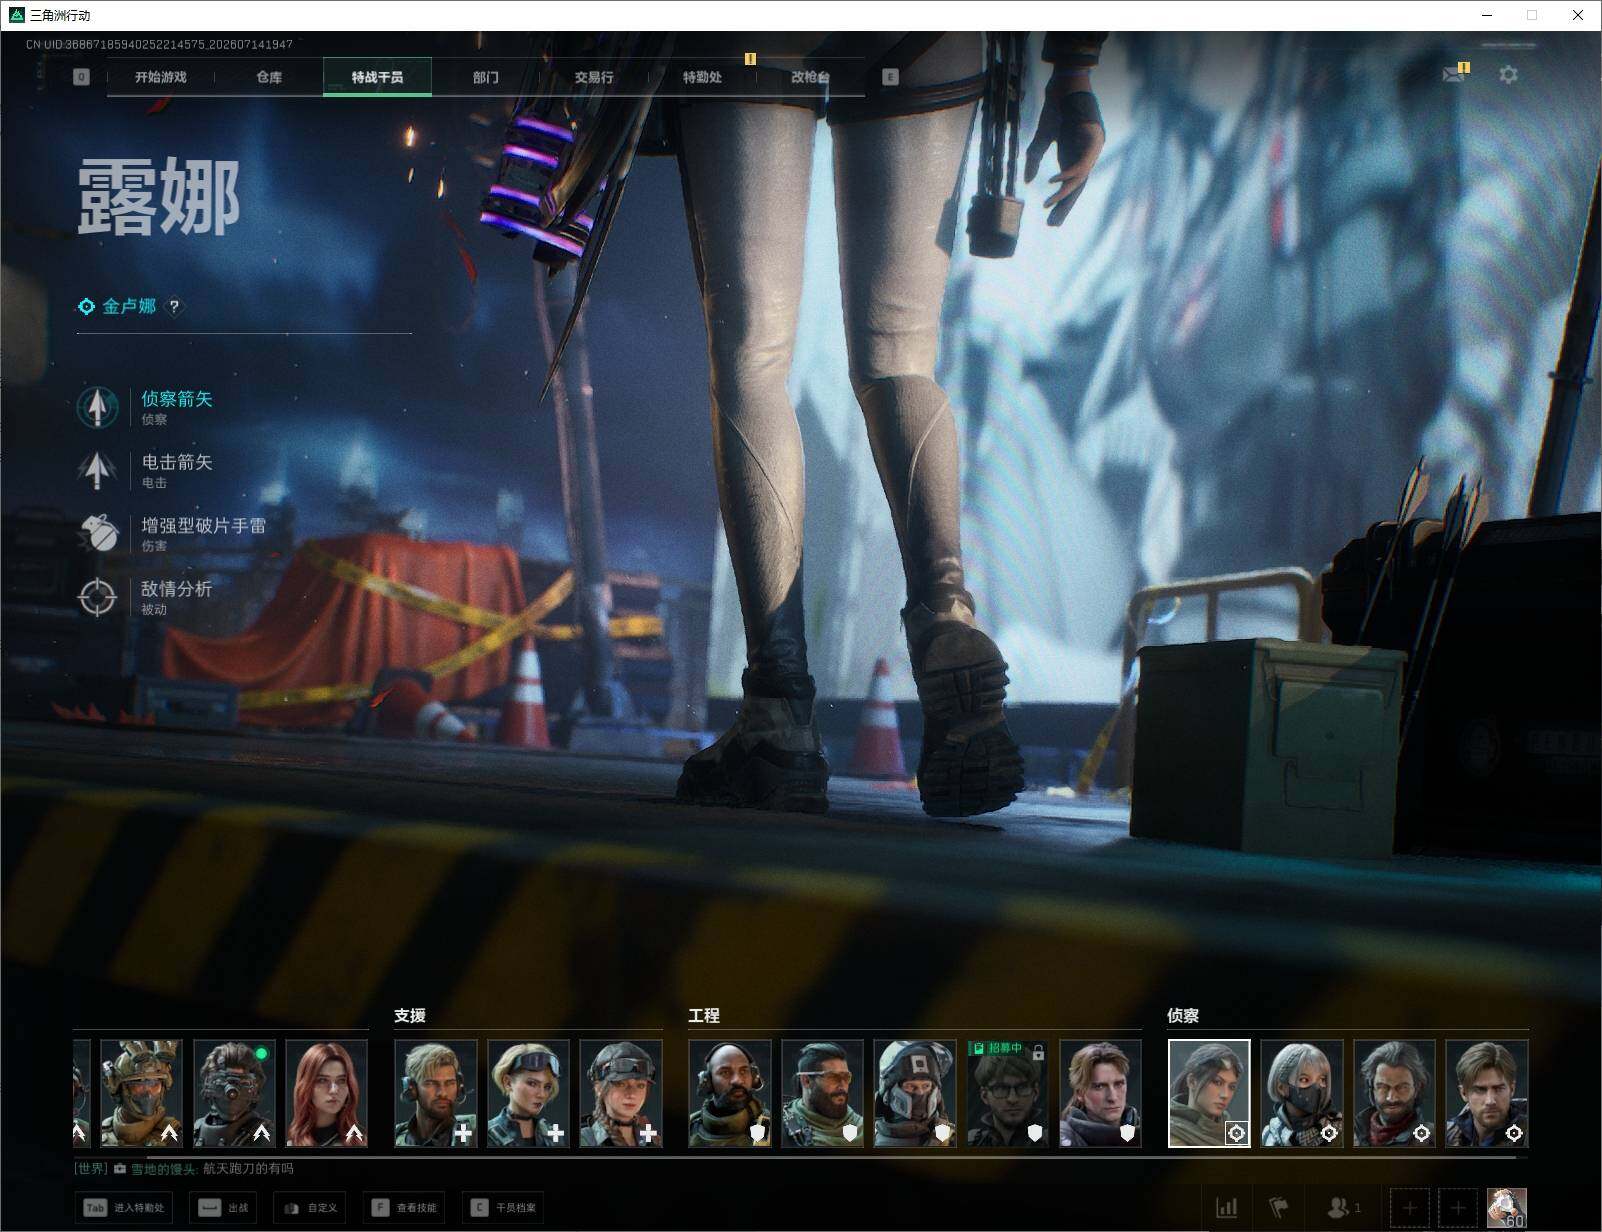1602x1232 pixels.
Task: Click the 出战 deploy button
Action: (223, 1208)
